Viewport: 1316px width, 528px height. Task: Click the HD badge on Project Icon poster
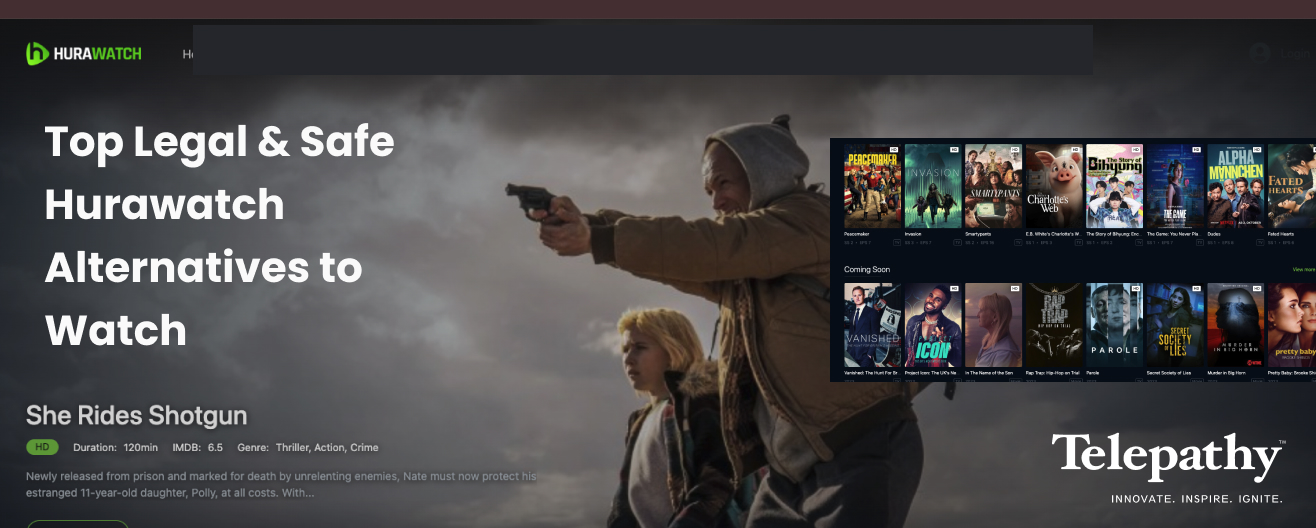pos(955,289)
